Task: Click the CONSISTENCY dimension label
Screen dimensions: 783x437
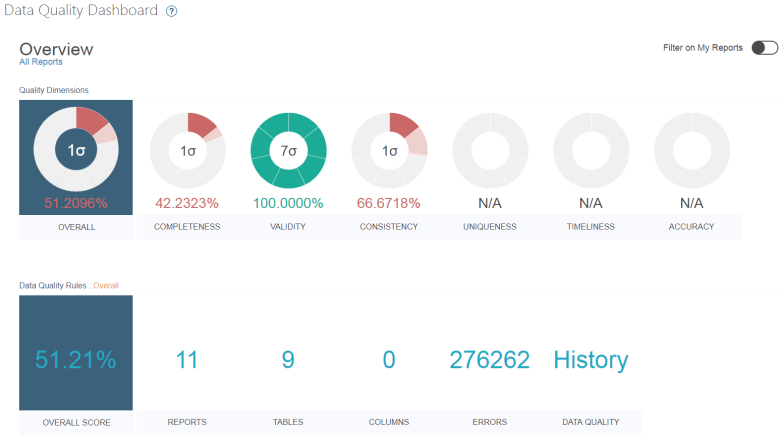Action: point(389,227)
